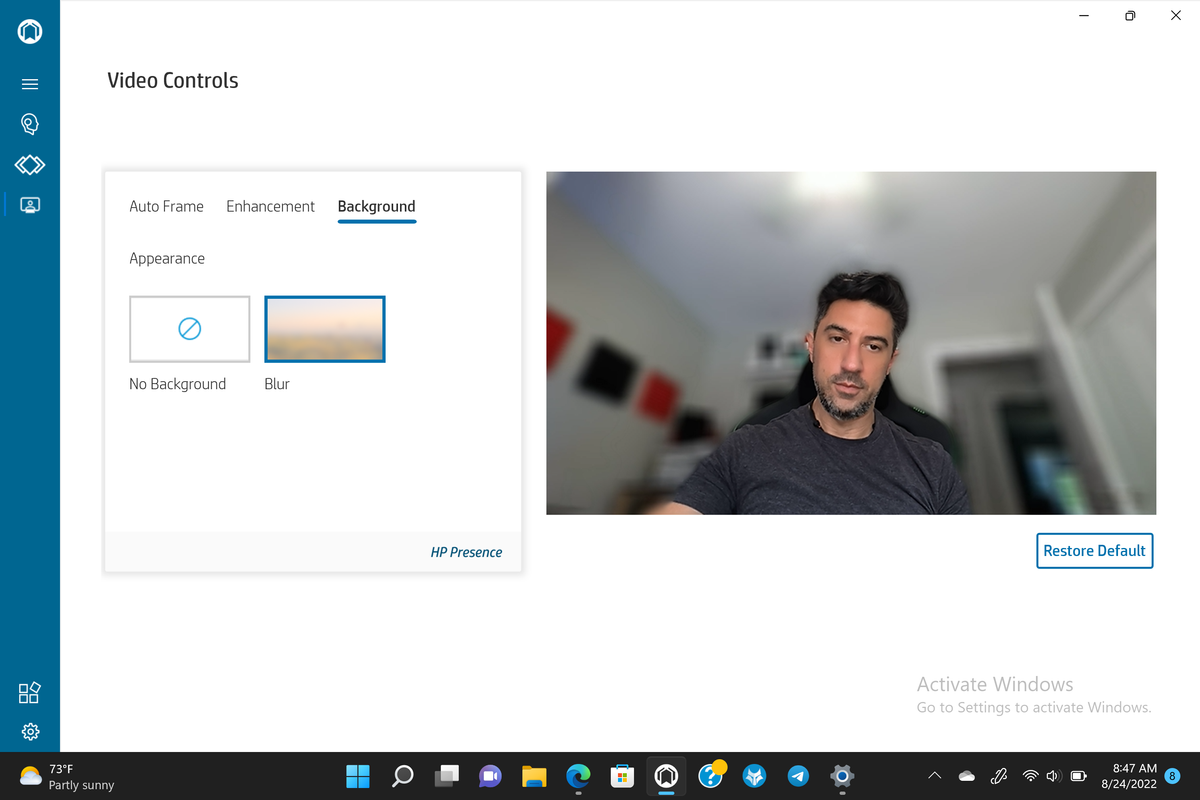The width and height of the screenshot is (1200, 800).
Task: Click the HP Presence link
Action: pyautogui.click(x=466, y=552)
